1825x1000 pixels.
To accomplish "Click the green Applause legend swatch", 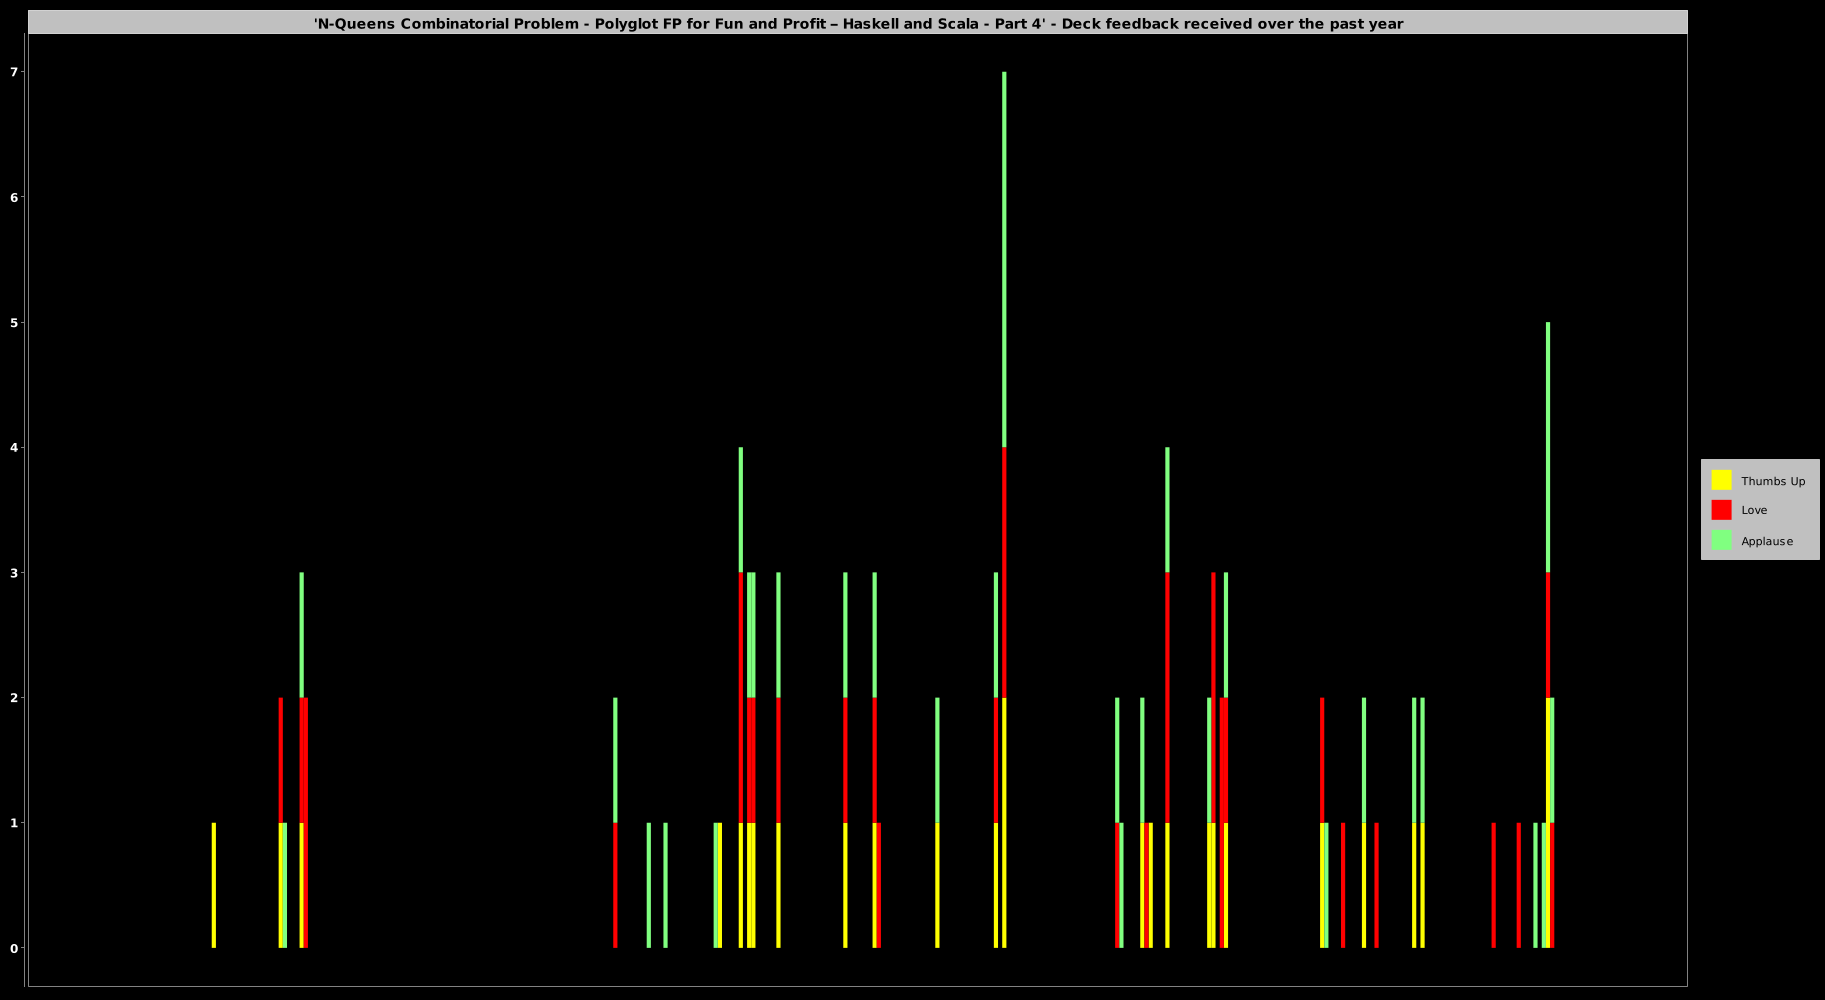I will click(1721, 540).
